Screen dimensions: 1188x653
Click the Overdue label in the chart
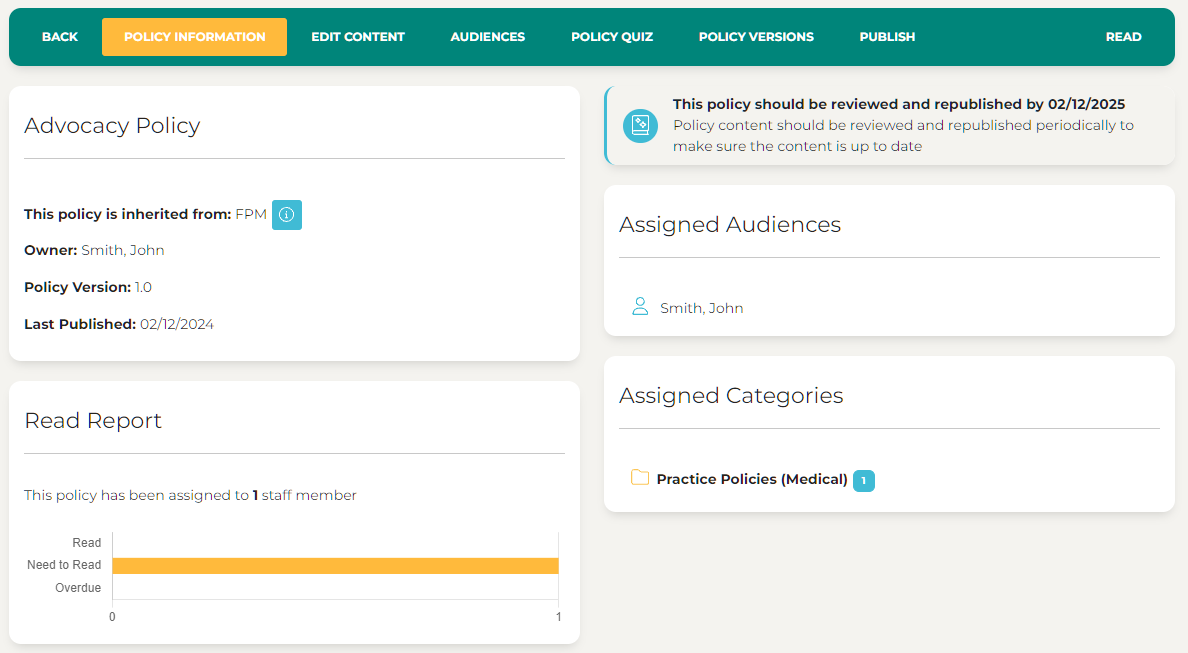78,588
